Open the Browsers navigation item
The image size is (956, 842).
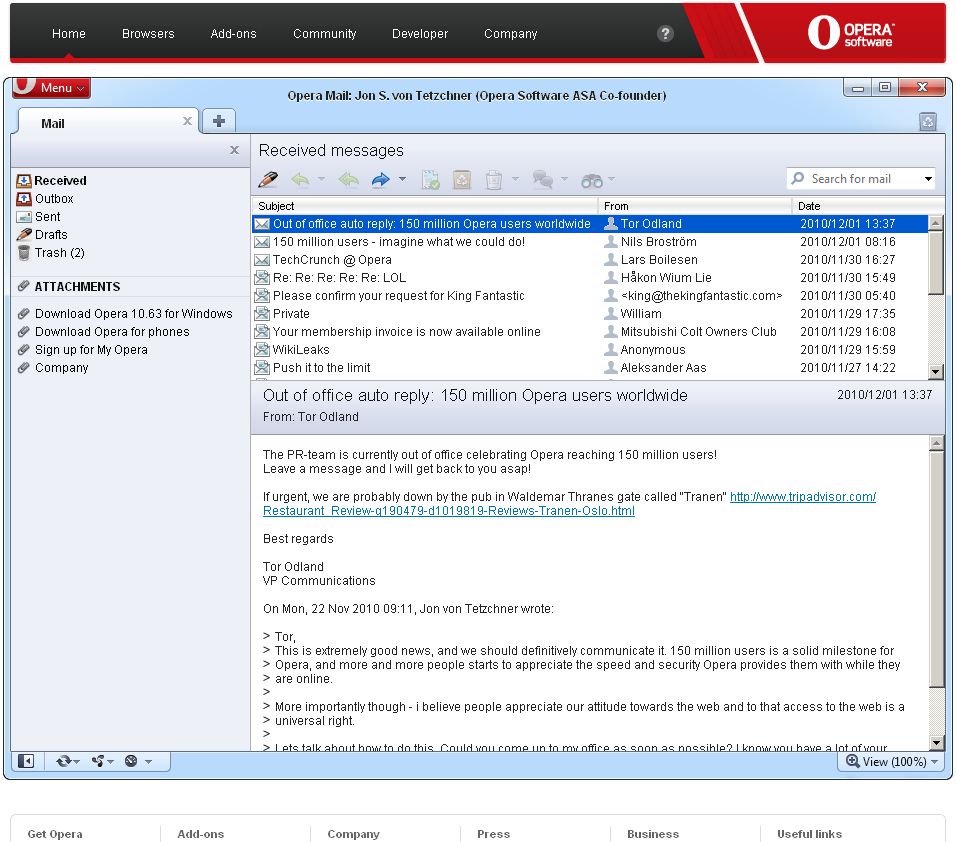click(148, 34)
